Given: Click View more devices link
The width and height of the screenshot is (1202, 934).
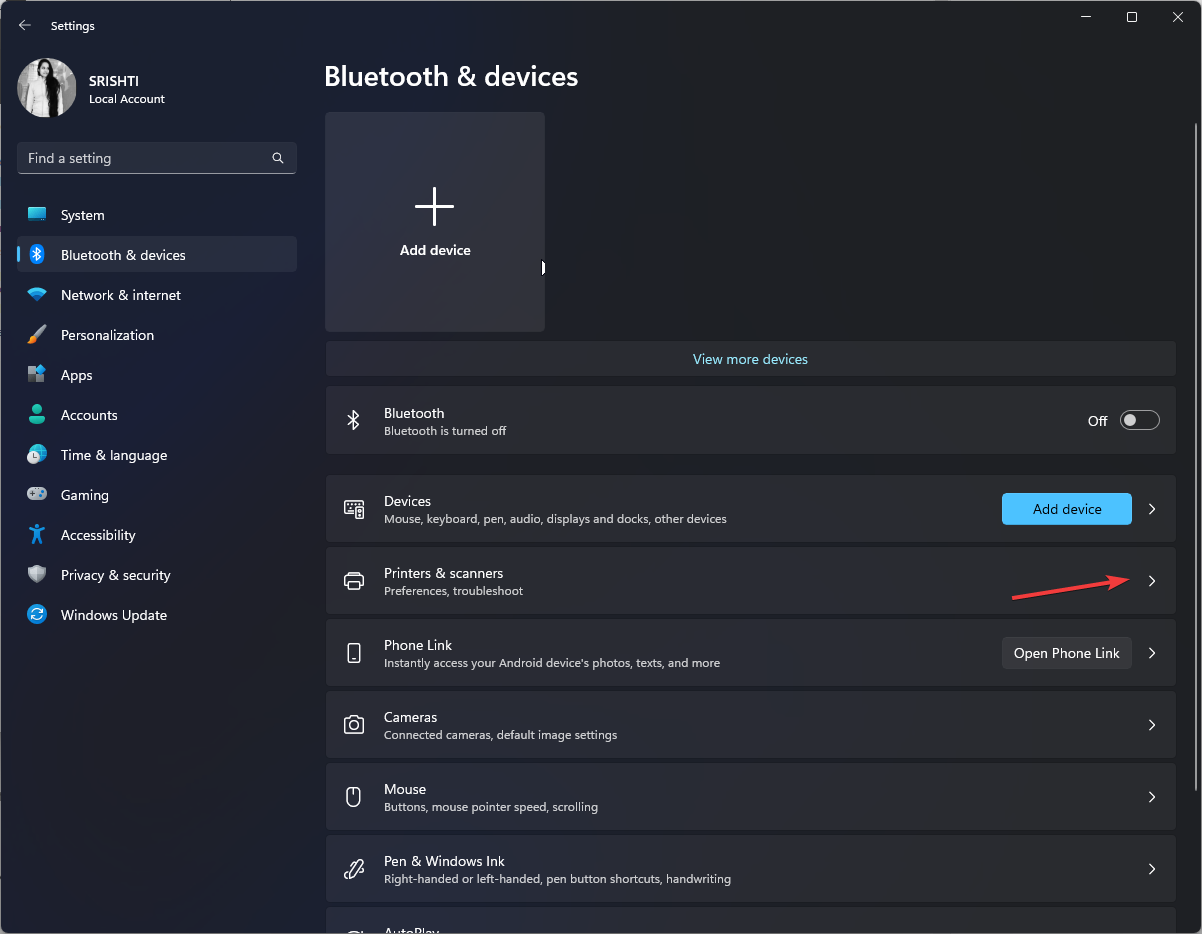Looking at the screenshot, I should [750, 359].
